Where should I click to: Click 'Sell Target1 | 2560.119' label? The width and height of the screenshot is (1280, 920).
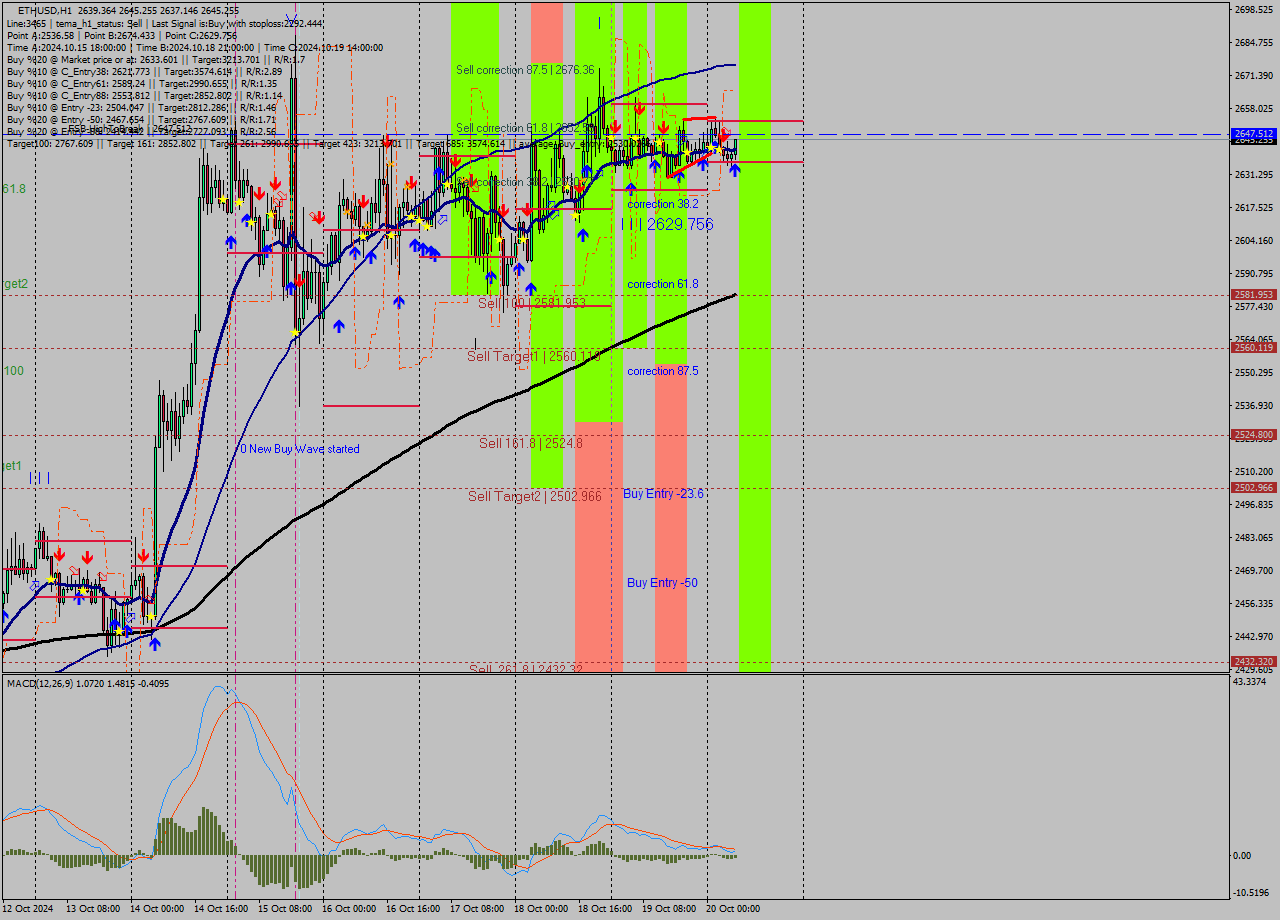click(534, 356)
